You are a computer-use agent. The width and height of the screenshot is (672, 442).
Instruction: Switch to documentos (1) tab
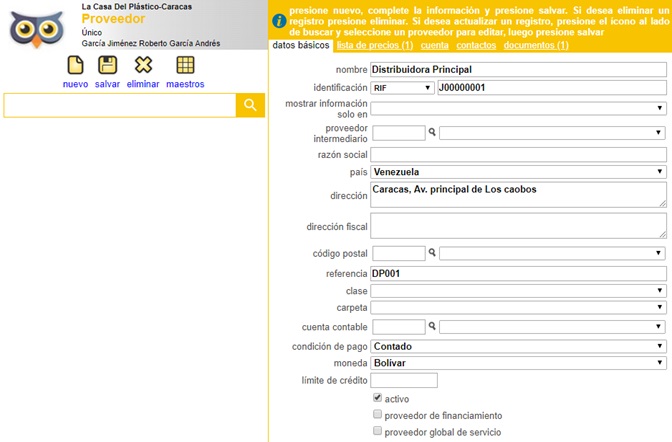(x=536, y=45)
